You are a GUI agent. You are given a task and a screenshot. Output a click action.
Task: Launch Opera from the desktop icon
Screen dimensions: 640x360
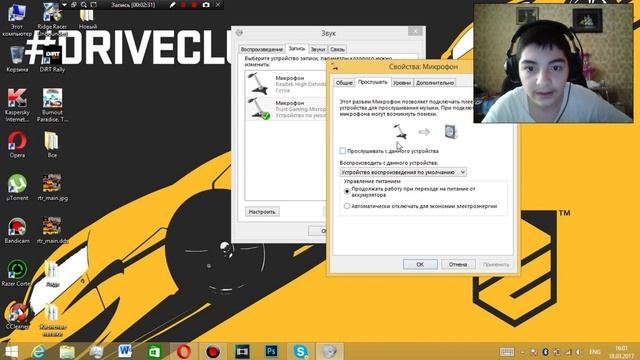pyautogui.click(x=17, y=144)
